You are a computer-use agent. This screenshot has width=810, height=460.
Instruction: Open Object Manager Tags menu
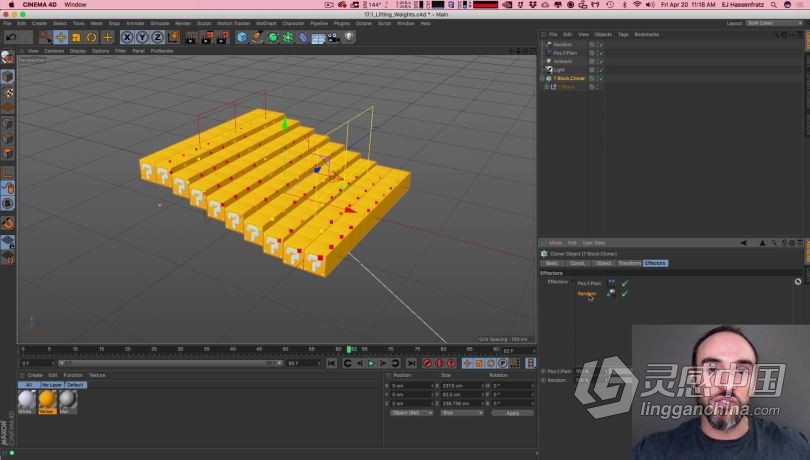(623, 34)
